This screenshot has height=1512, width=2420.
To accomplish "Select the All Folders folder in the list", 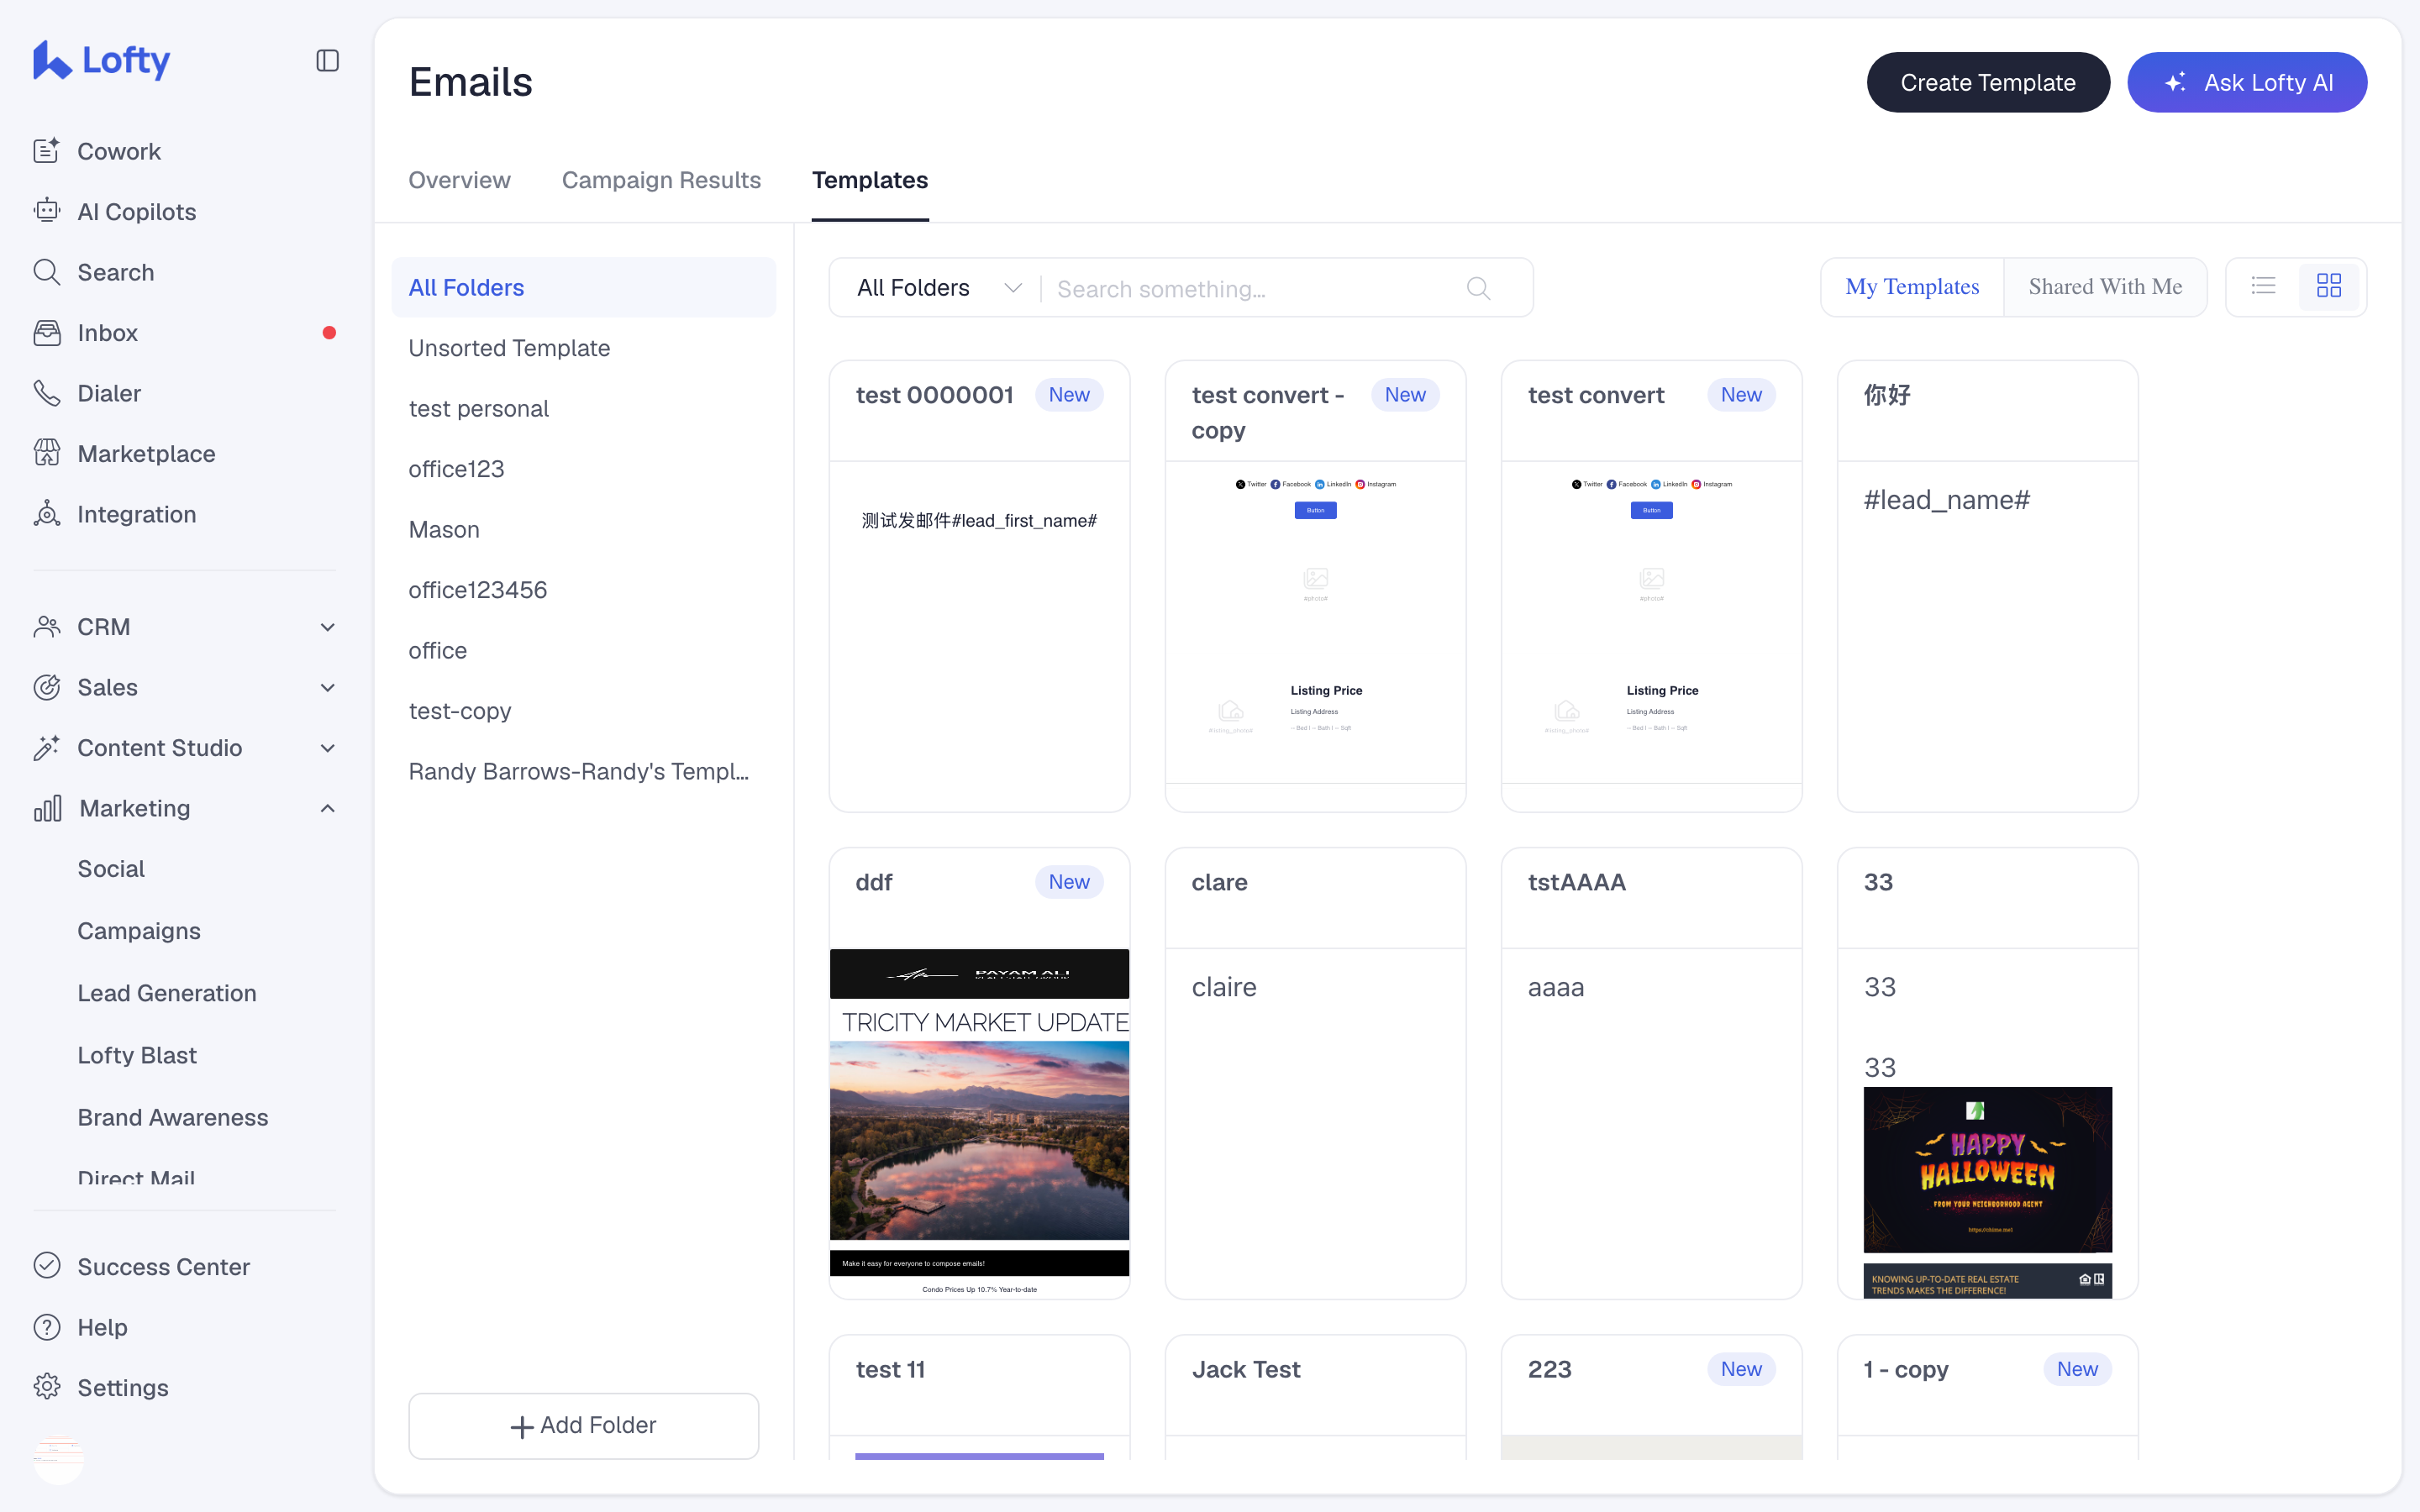I will [x=583, y=287].
